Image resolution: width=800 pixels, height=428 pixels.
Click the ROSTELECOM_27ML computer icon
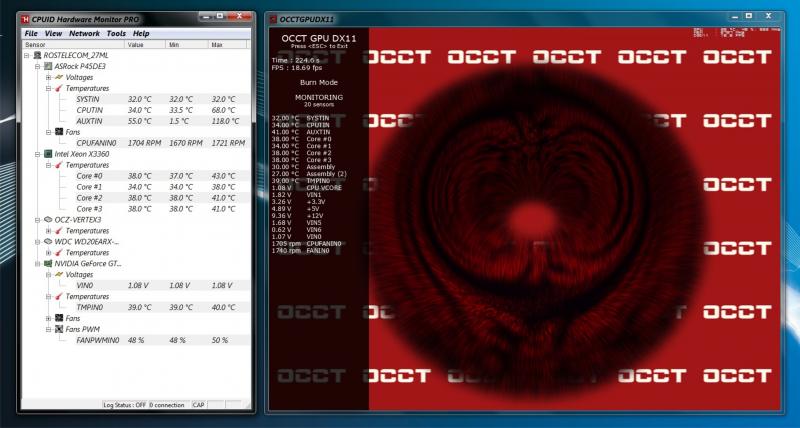(x=37, y=55)
